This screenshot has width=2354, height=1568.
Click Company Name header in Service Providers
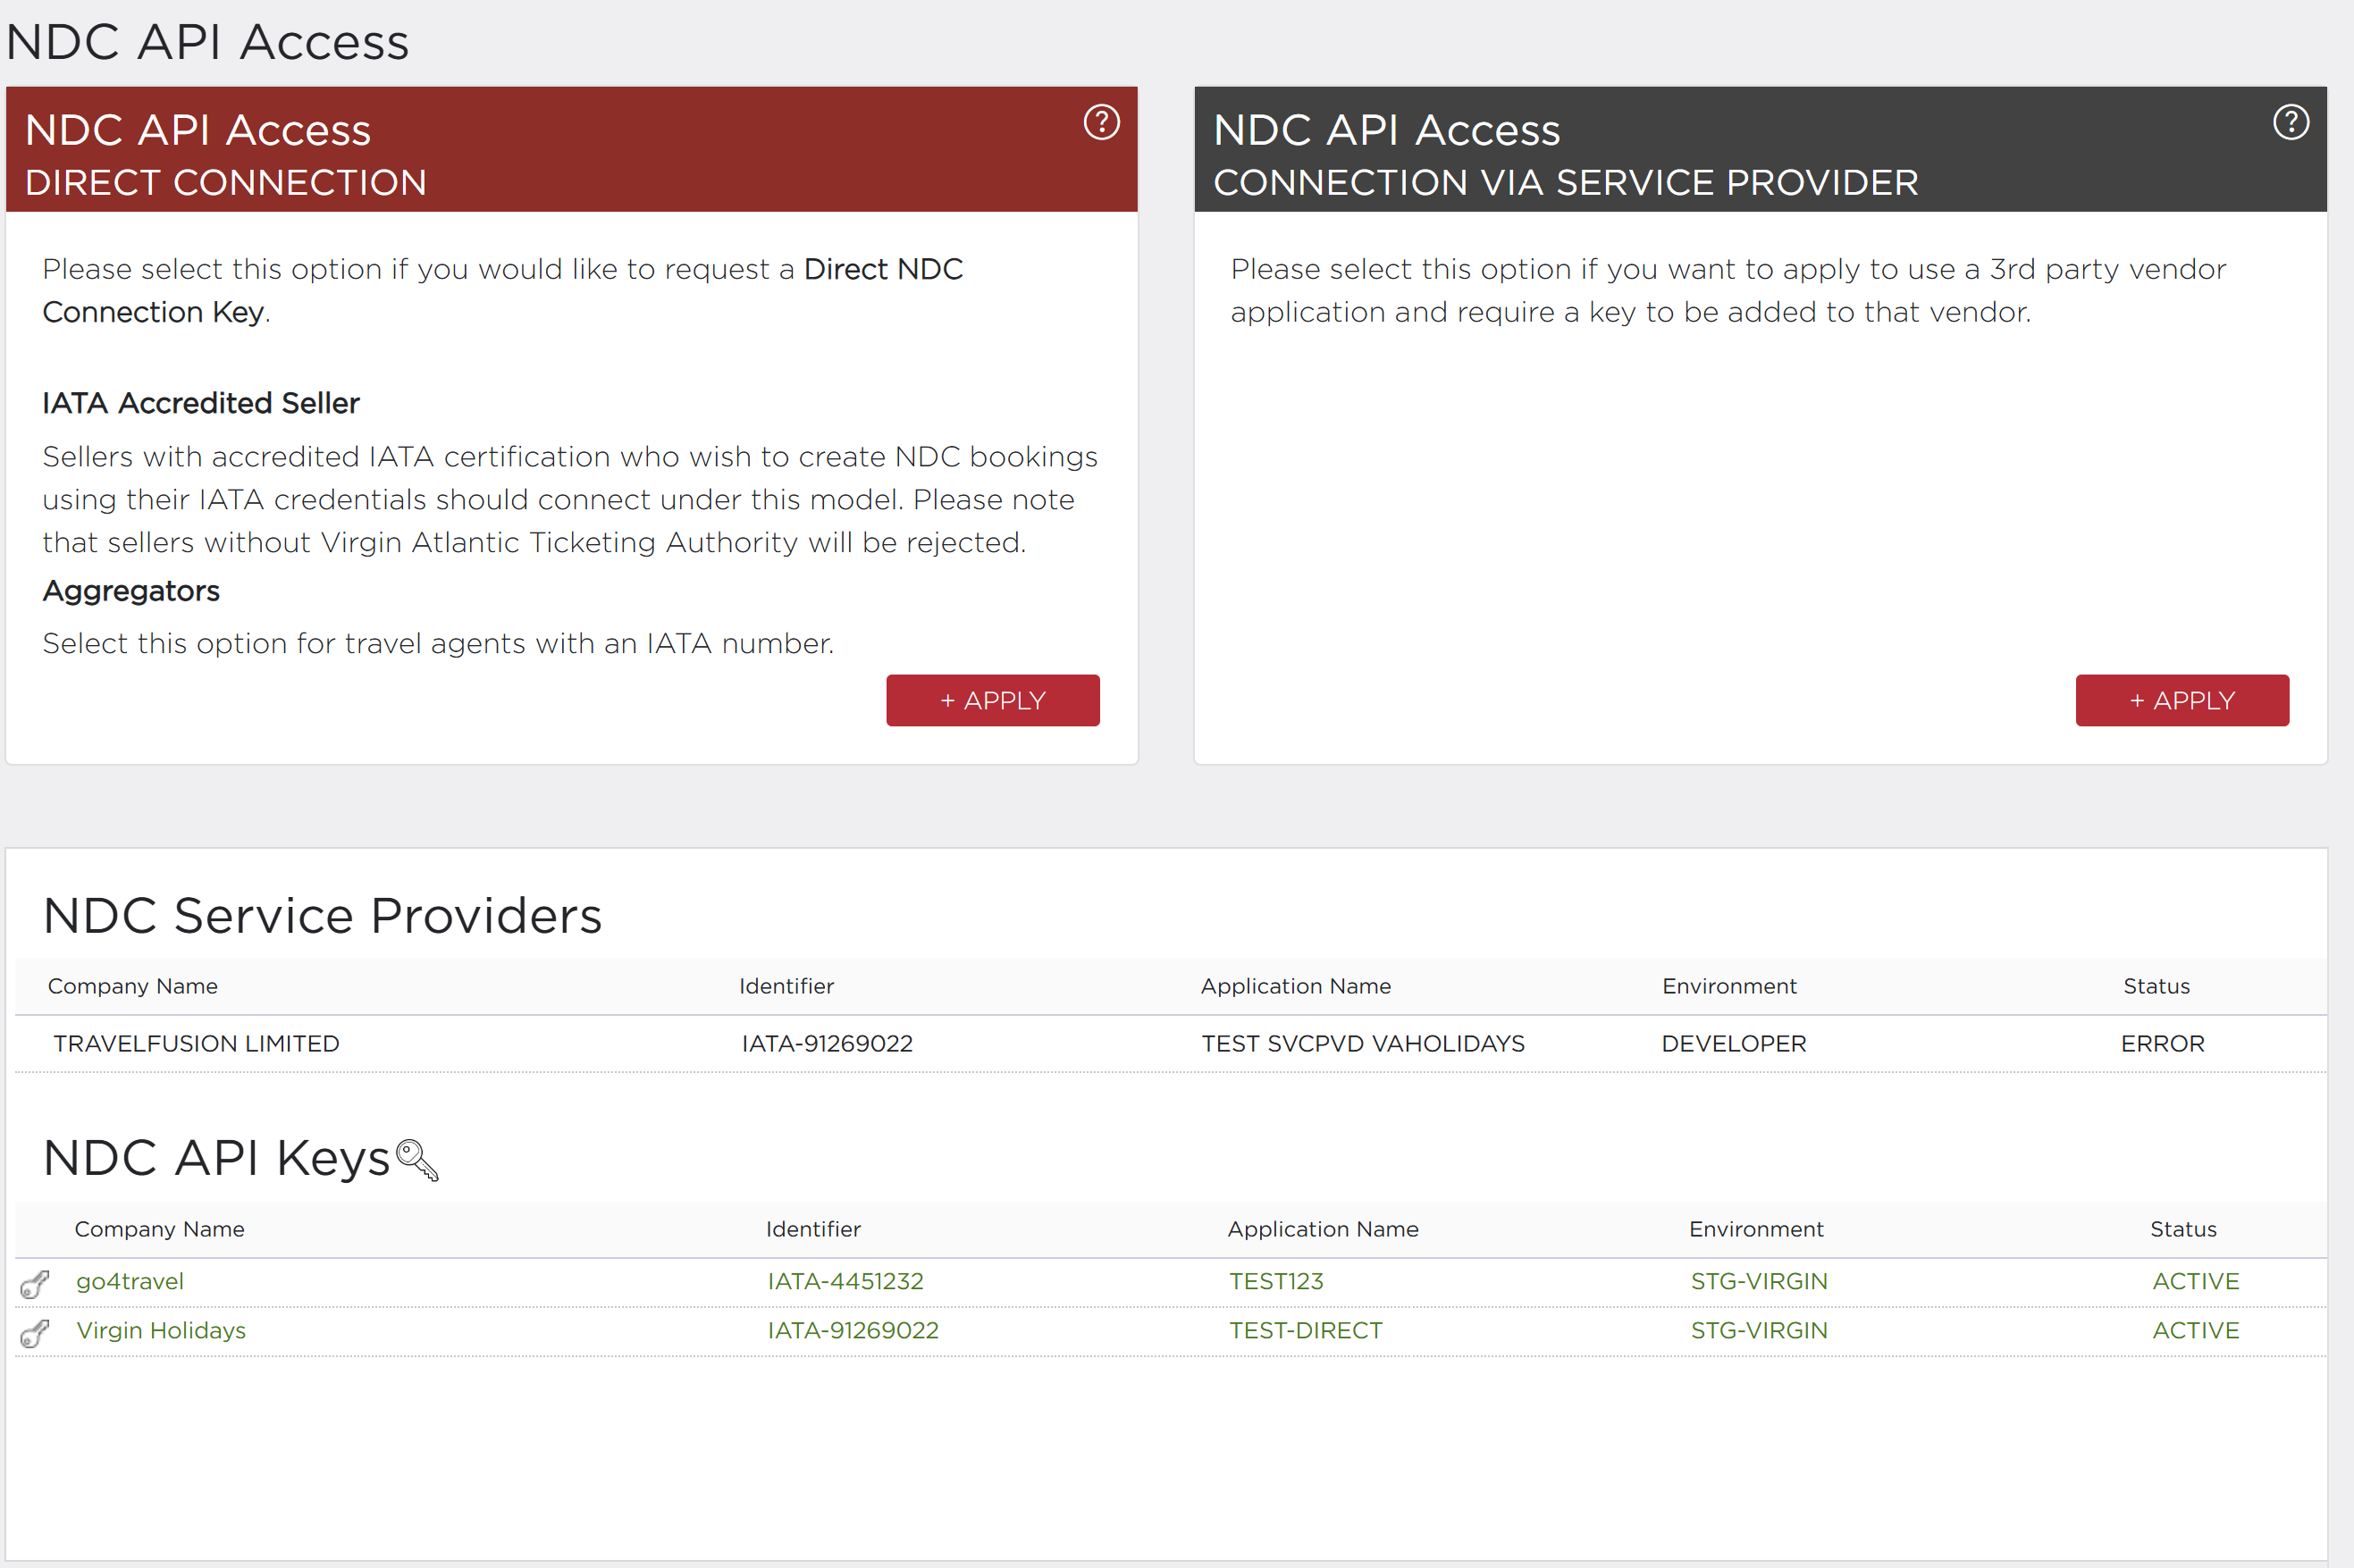click(x=133, y=986)
